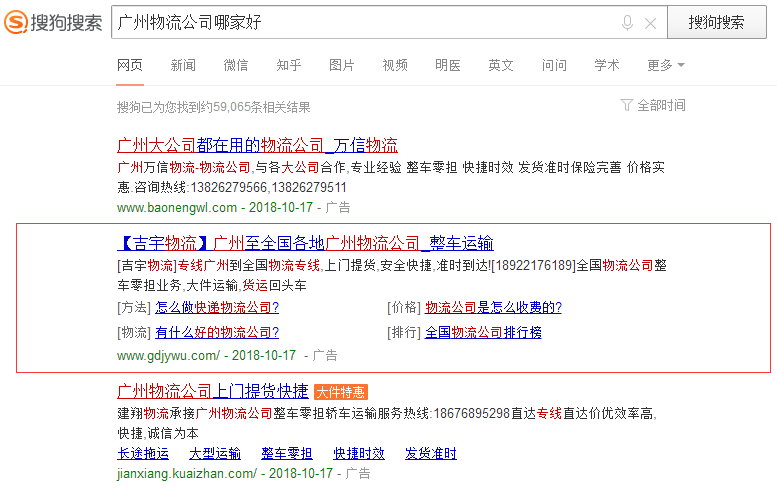This screenshot has width=777, height=489.
Task: Select the 学术 tab
Action: [607, 65]
